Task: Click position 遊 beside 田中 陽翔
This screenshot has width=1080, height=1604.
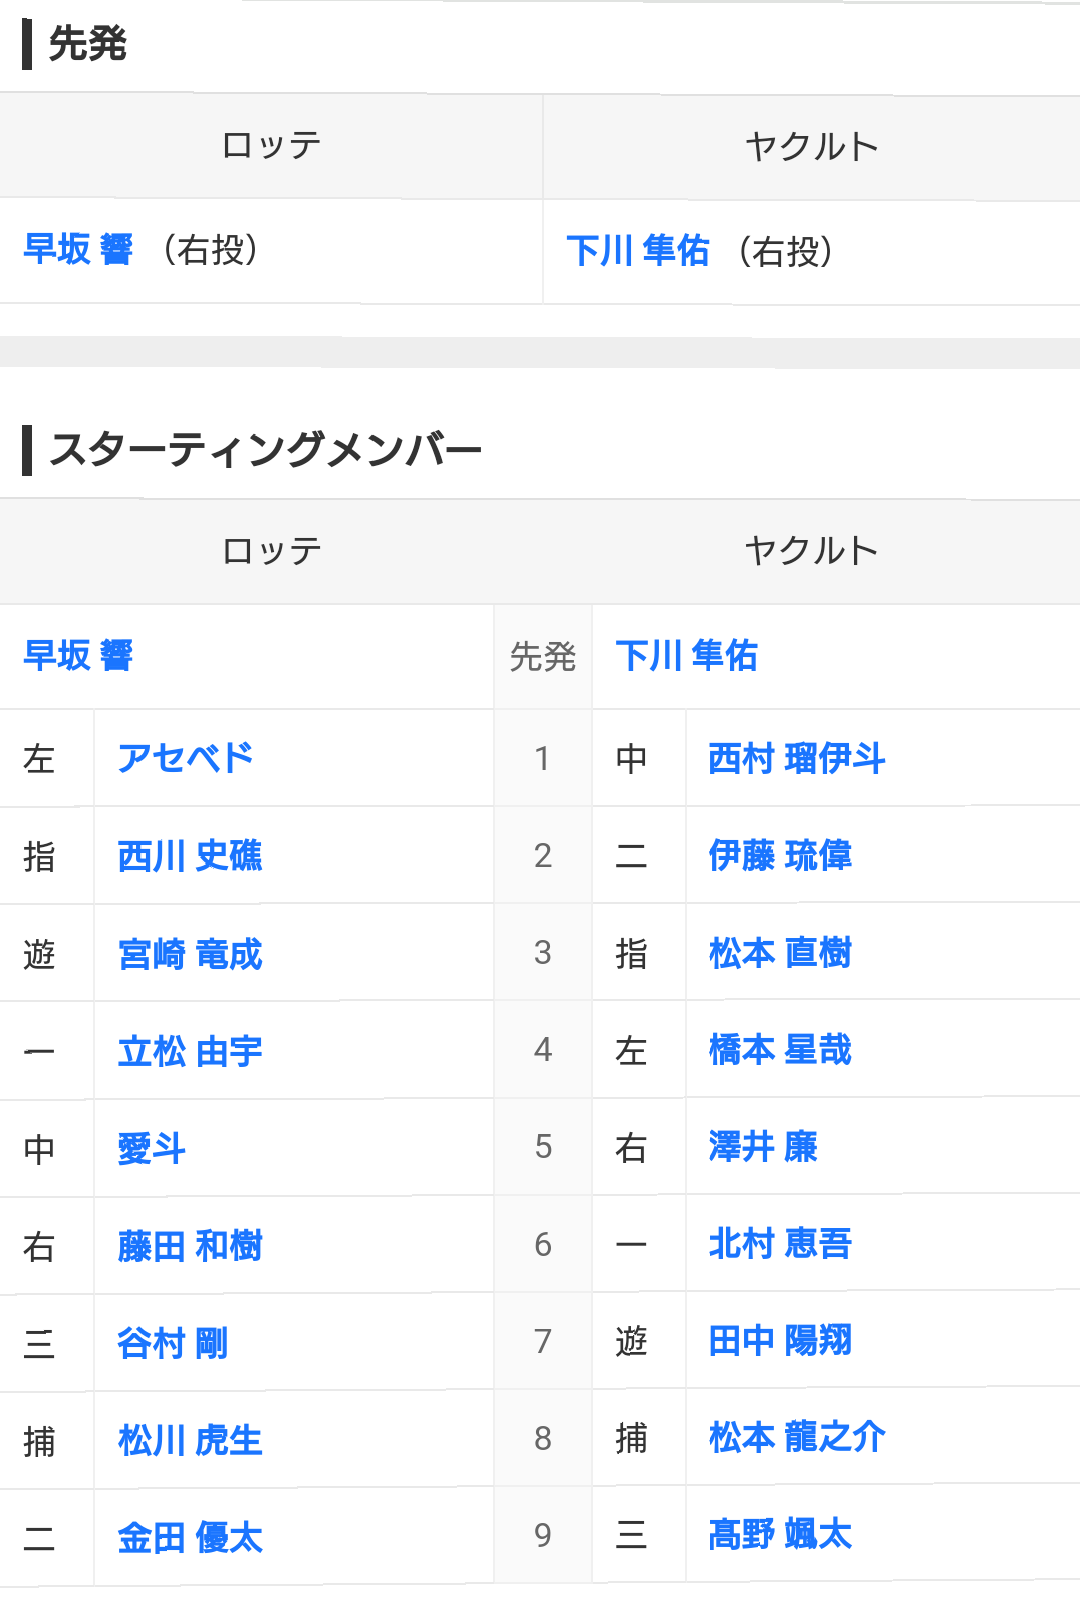Action: 631,1341
